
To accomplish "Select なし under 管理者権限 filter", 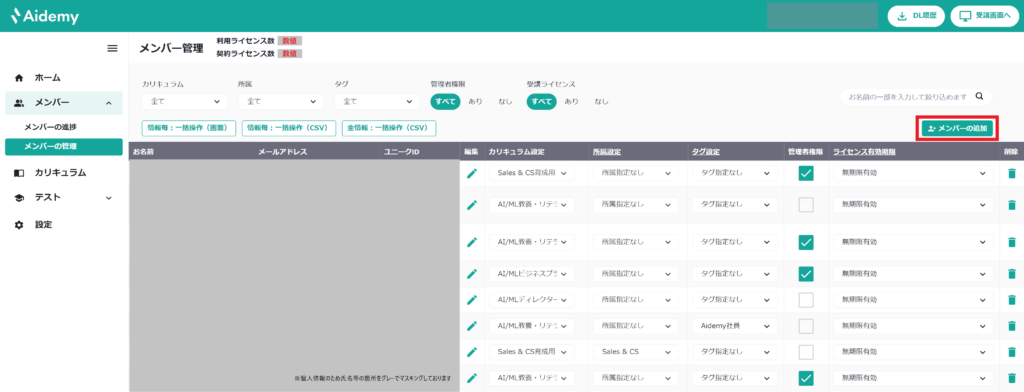I will point(505,102).
